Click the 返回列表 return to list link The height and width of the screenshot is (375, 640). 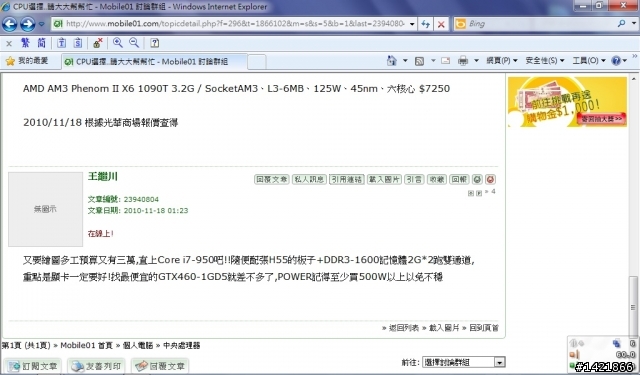(x=404, y=328)
